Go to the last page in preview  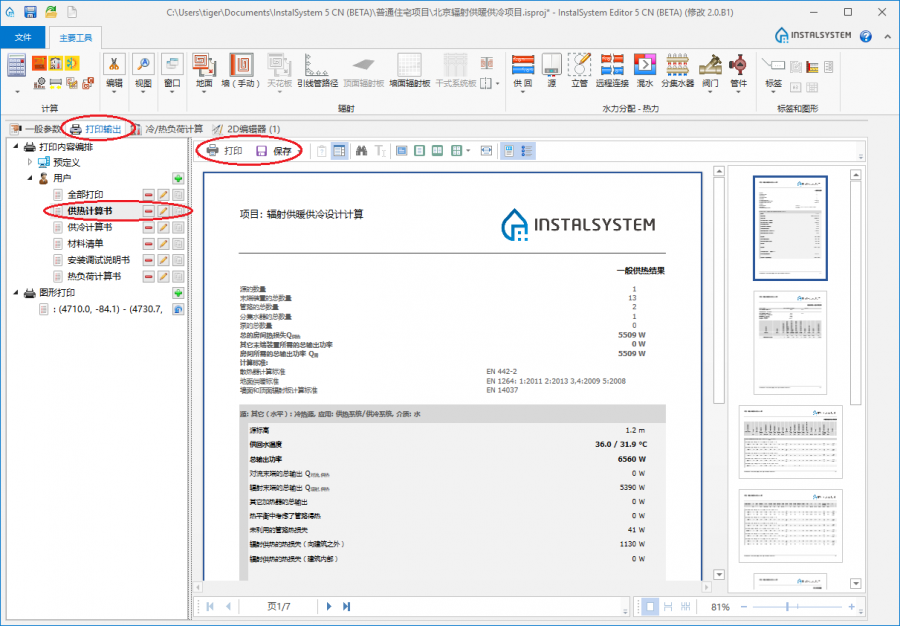click(347, 607)
